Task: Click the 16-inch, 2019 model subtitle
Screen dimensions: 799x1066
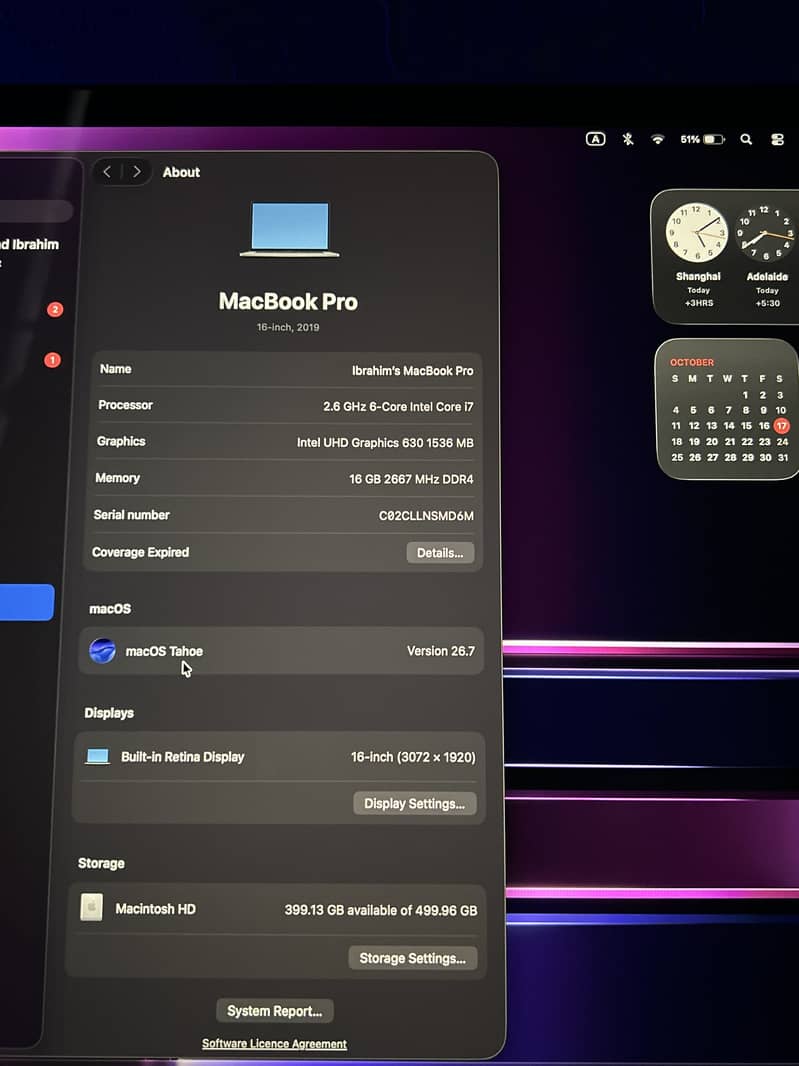Action: 288,327
